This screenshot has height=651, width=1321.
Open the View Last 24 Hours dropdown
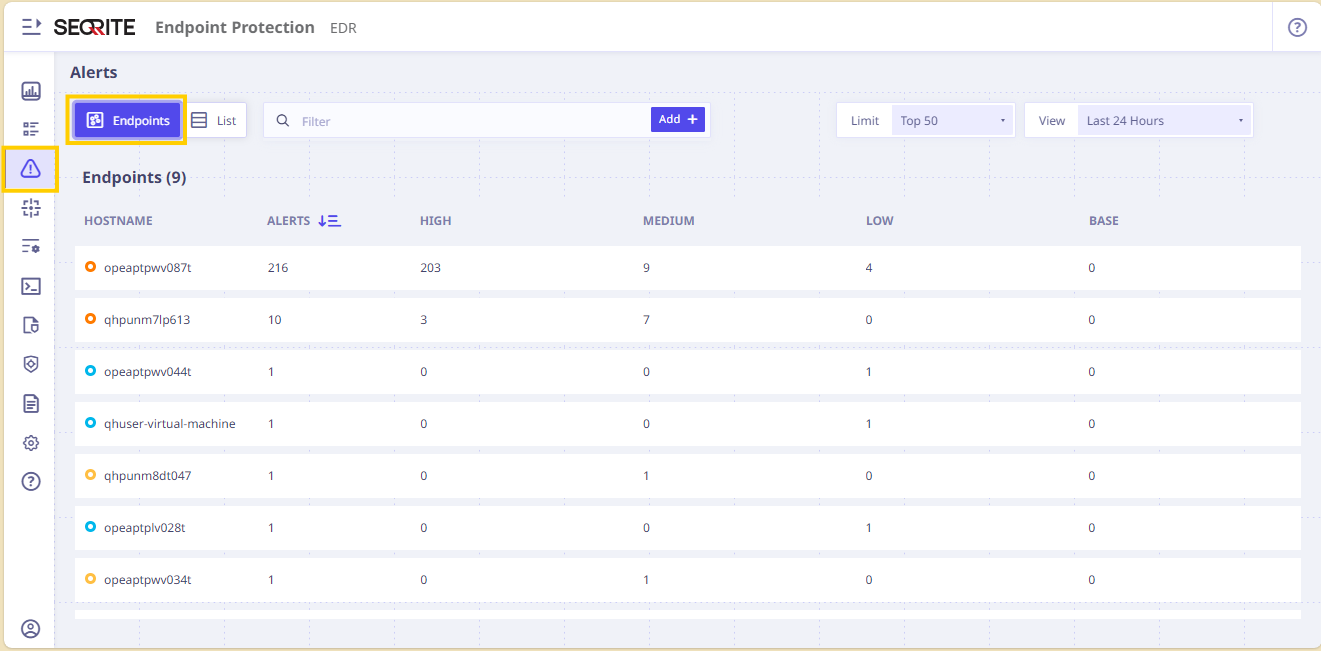(1165, 121)
